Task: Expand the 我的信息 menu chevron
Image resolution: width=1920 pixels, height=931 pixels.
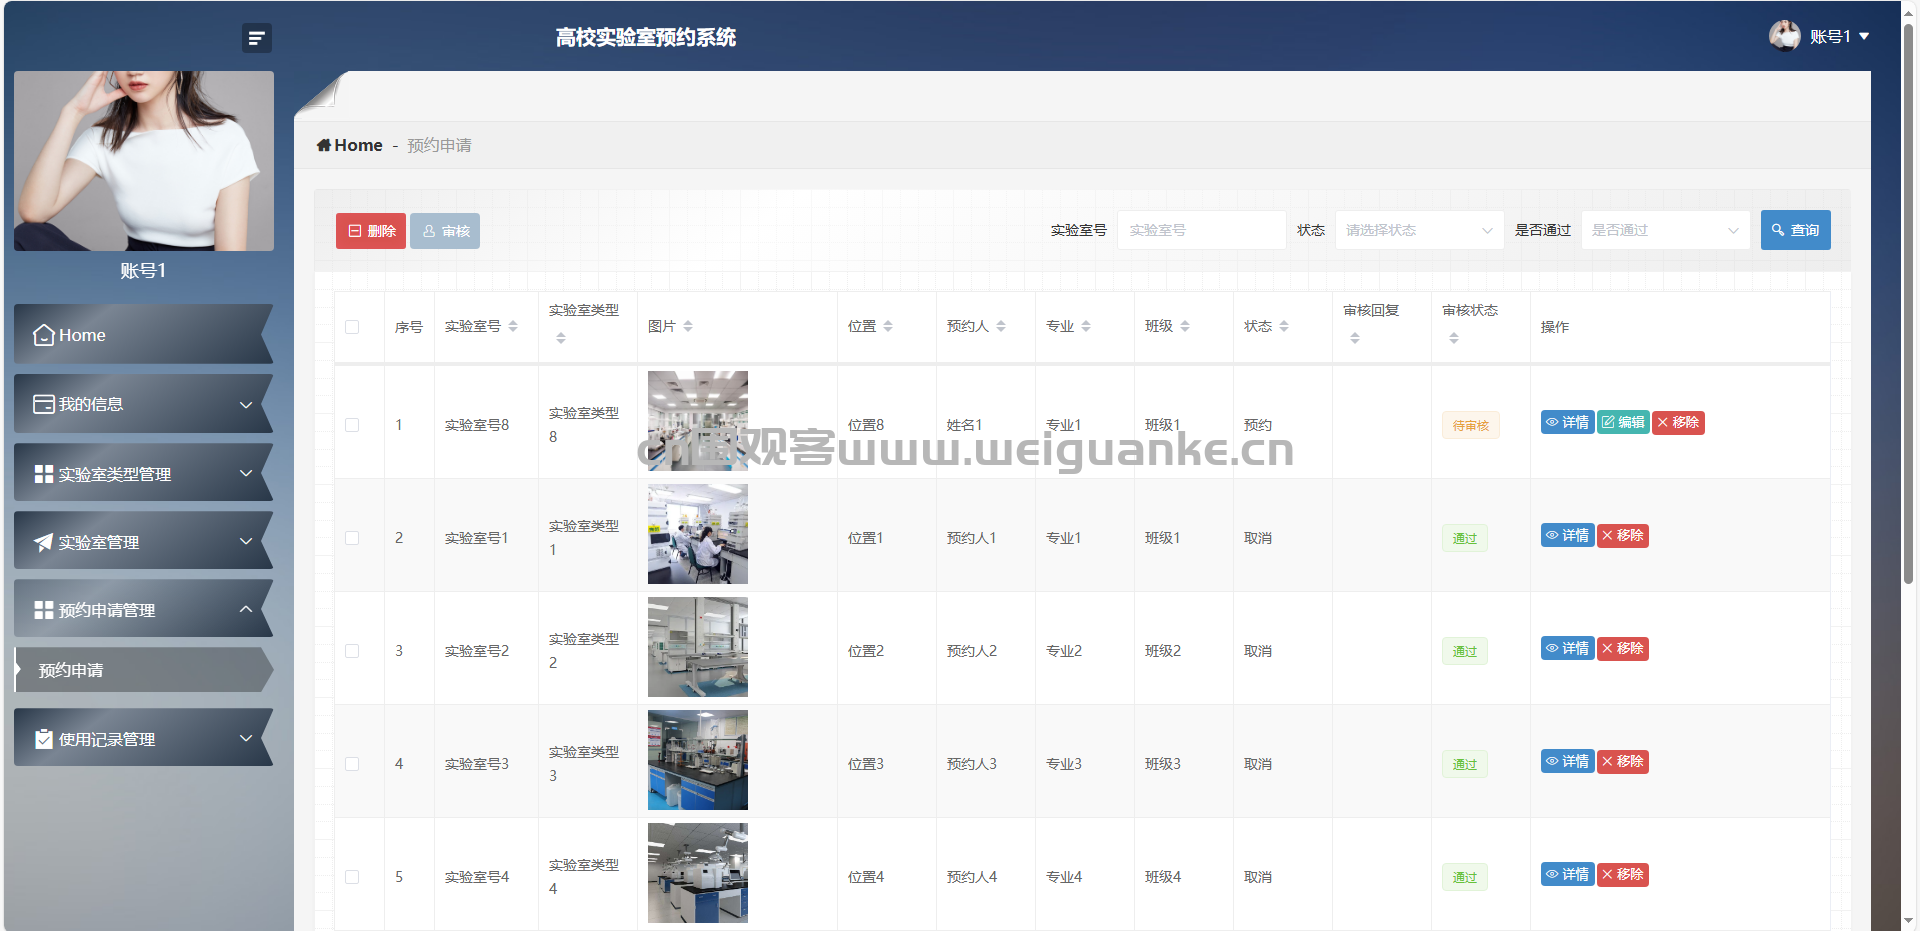Action: [246, 405]
